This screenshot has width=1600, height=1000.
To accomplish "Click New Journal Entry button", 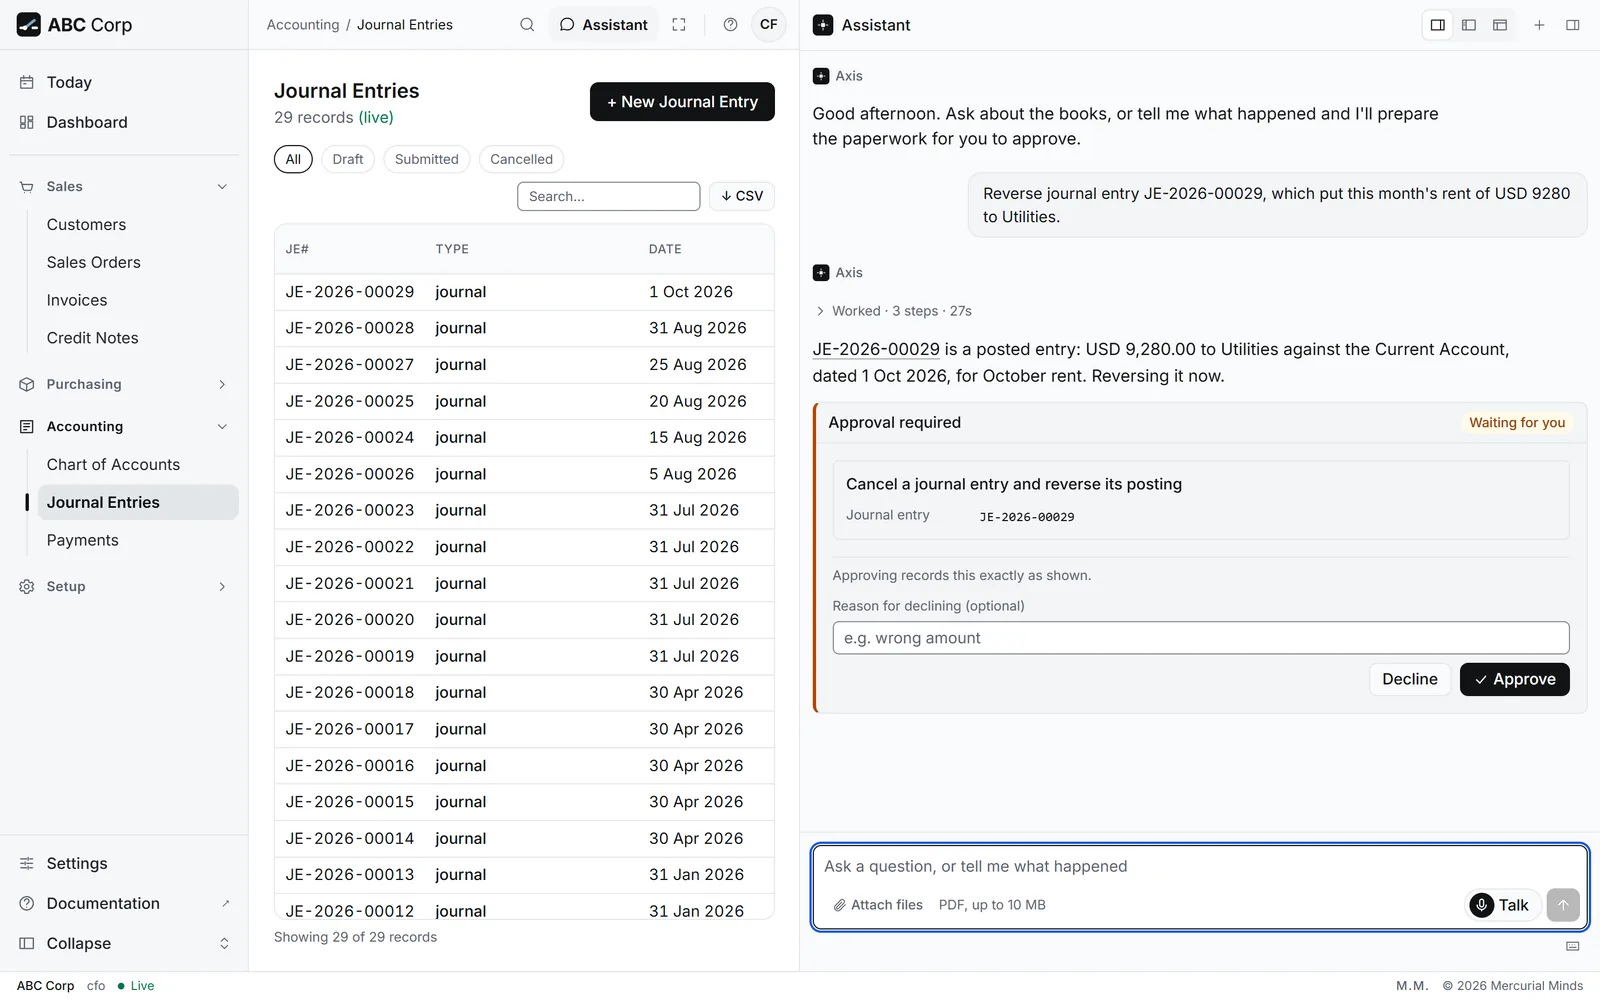I will pyautogui.click(x=682, y=102).
